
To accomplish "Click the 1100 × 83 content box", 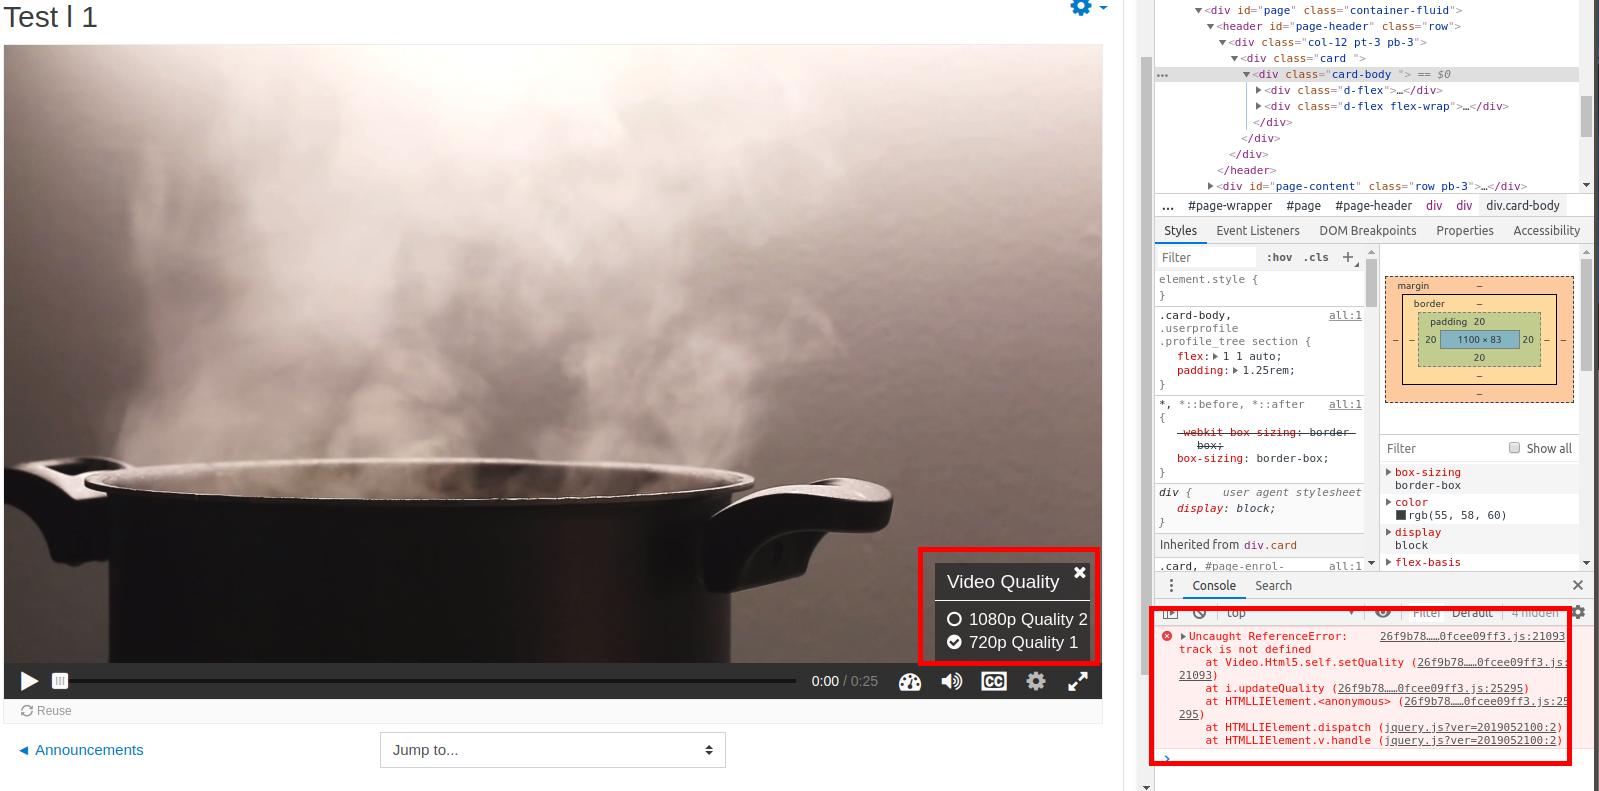I will [x=1479, y=340].
